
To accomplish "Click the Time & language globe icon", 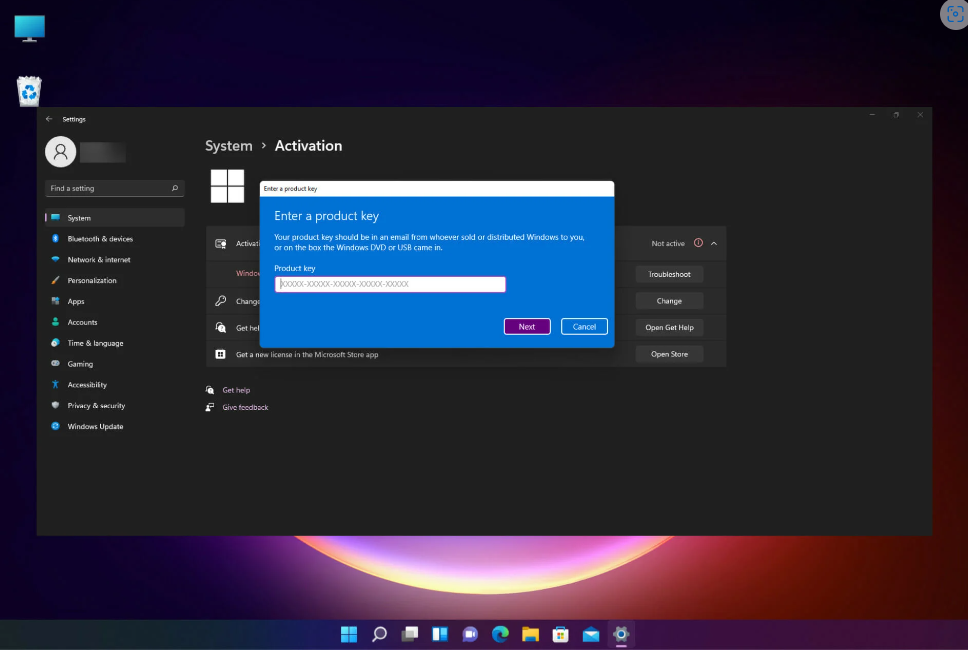I will point(55,343).
